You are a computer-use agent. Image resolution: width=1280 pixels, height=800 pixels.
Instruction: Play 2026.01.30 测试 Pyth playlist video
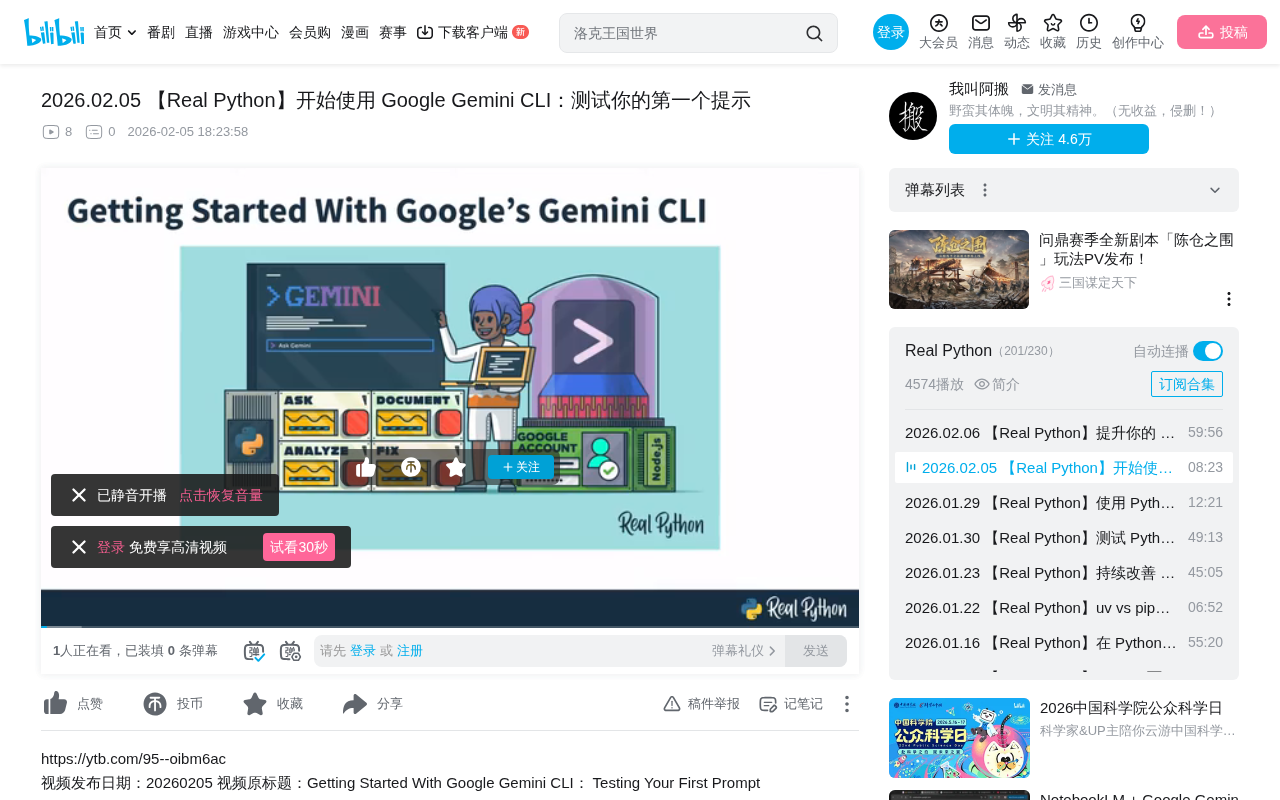coord(1064,538)
